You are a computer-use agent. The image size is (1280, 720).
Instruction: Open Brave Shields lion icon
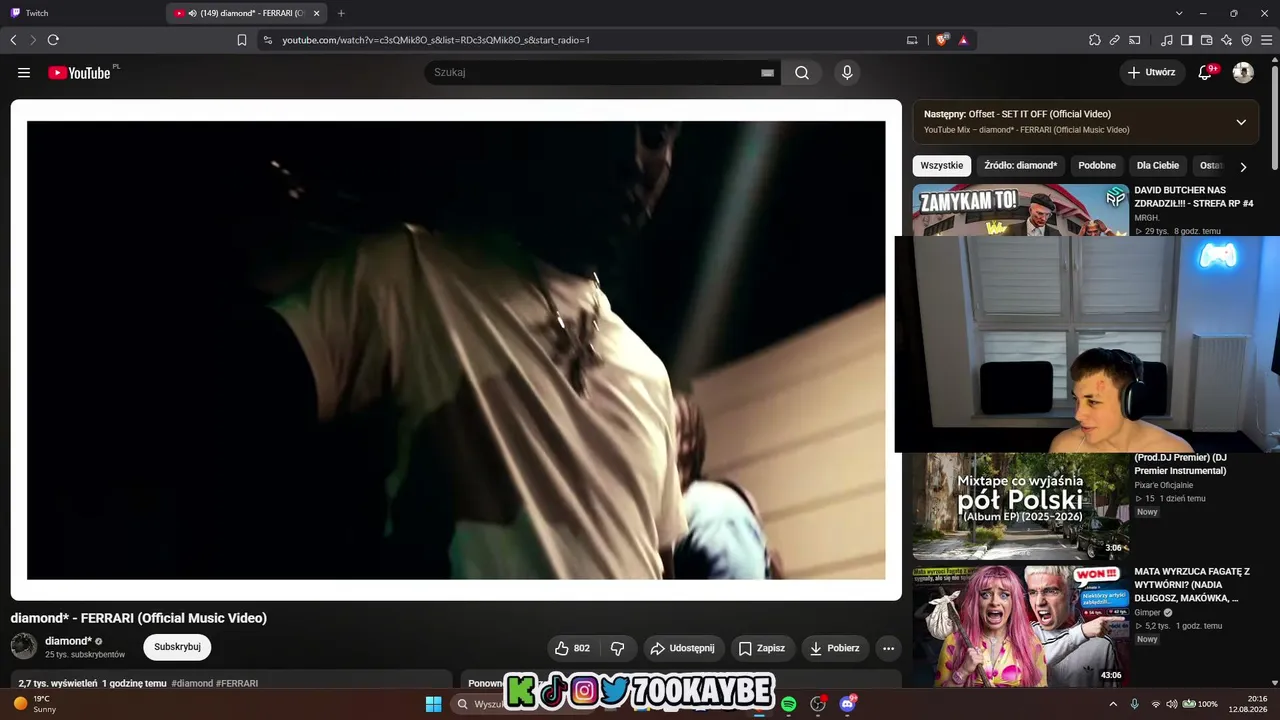[942, 40]
